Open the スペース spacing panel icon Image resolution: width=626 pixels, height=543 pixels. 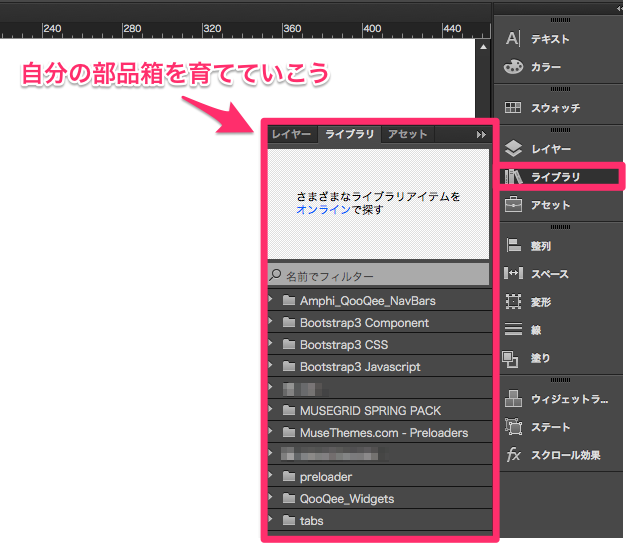(x=513, y=273)
